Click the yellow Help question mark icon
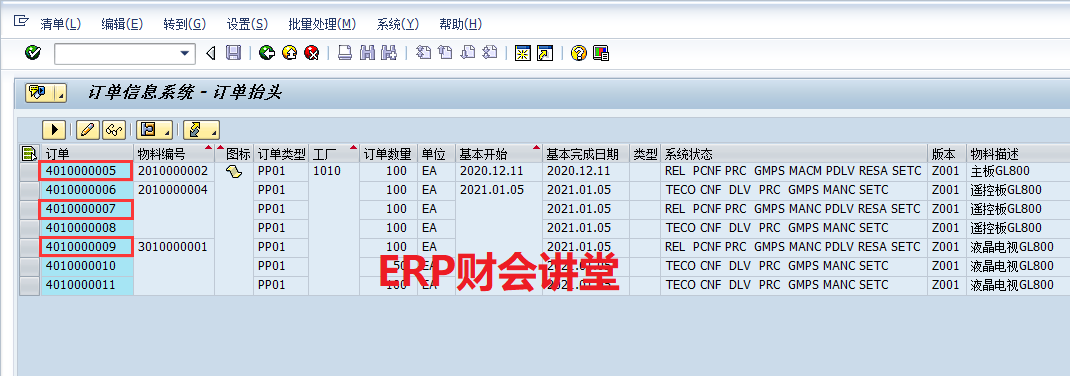Image resolution: width=1070 pixels, height=376 pixels. [x=579, y=53]
